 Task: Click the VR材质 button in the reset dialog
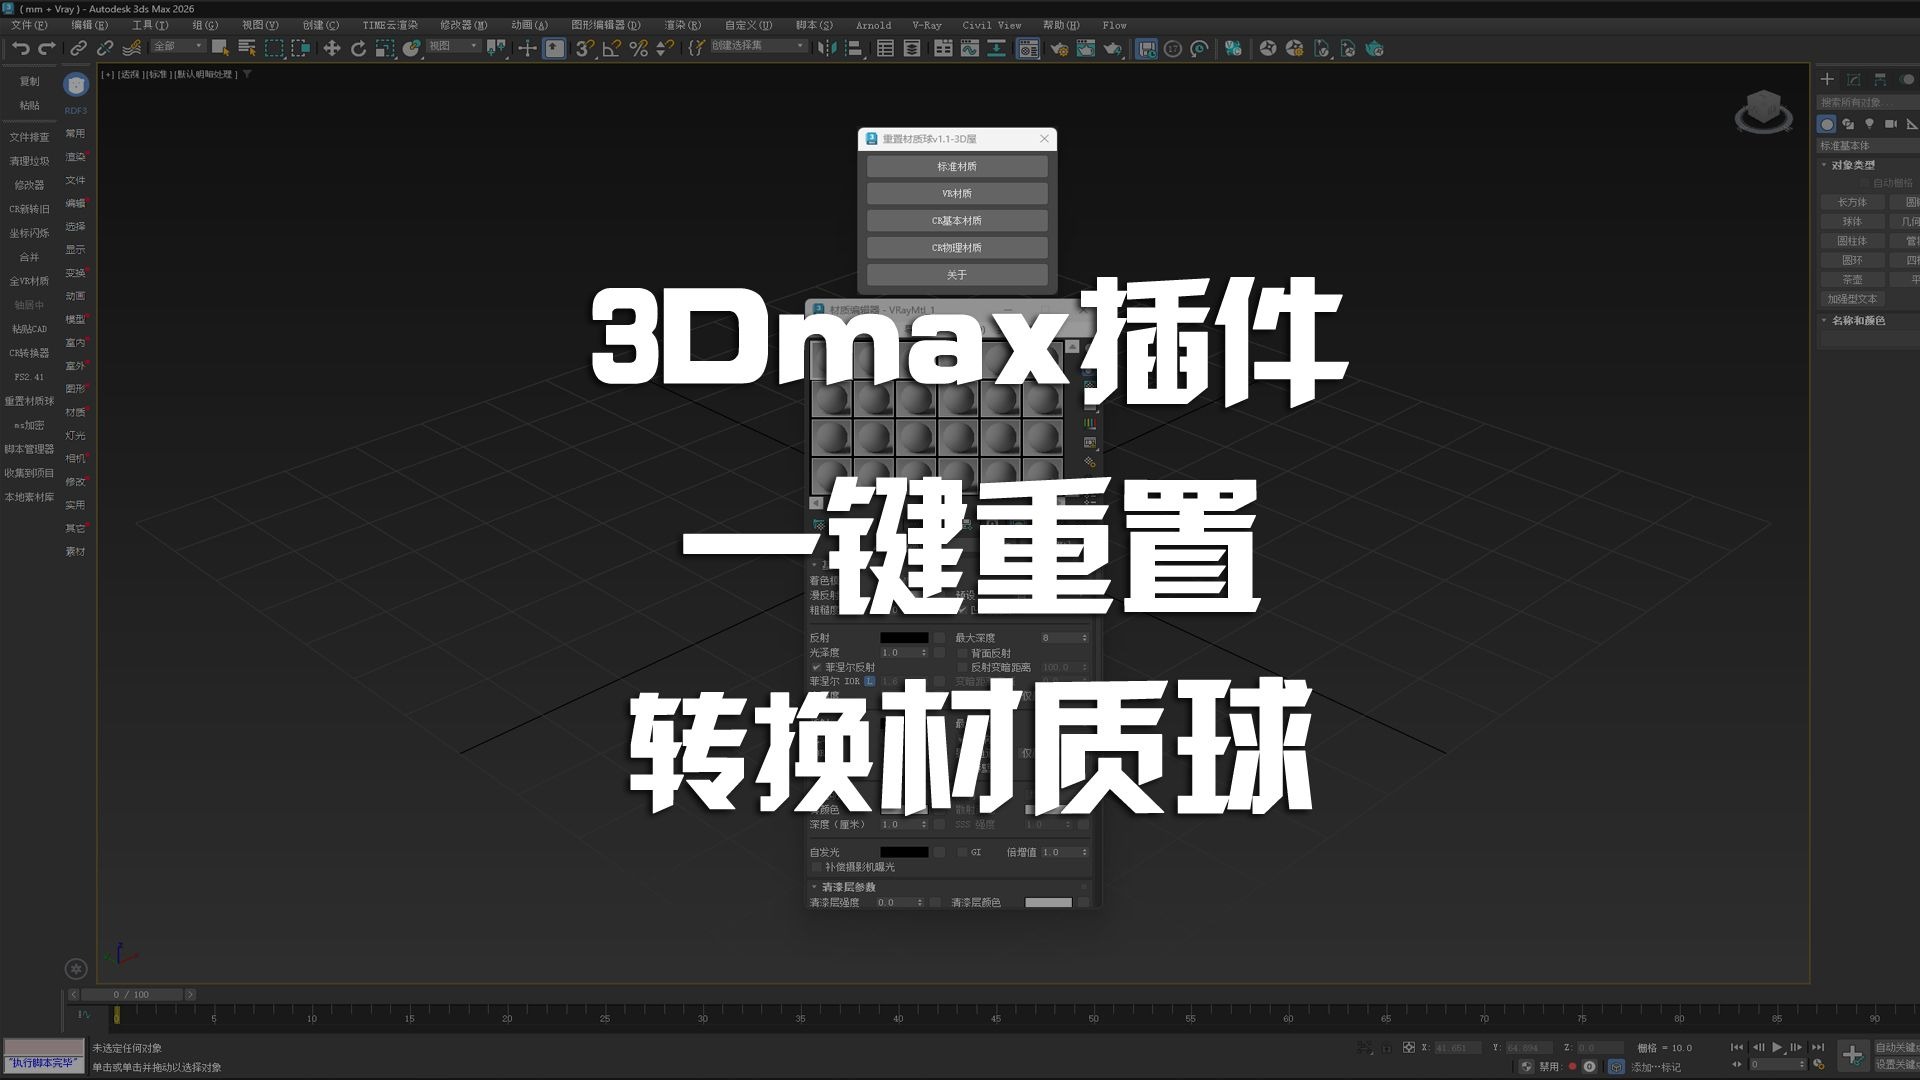click(x=957, y=193)
